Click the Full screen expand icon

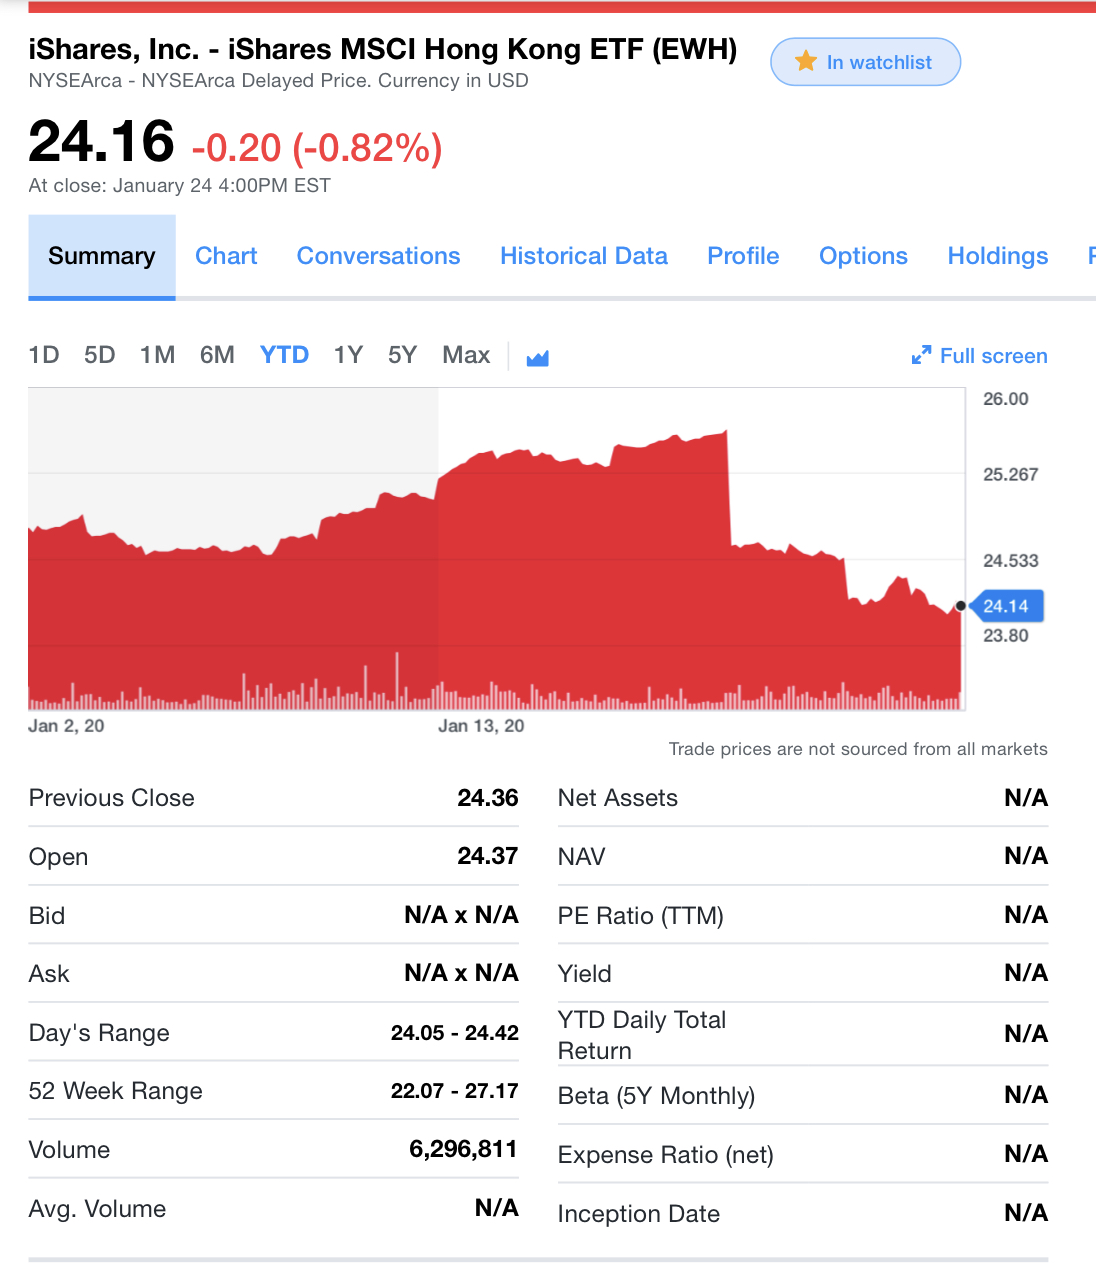point(921,356)
